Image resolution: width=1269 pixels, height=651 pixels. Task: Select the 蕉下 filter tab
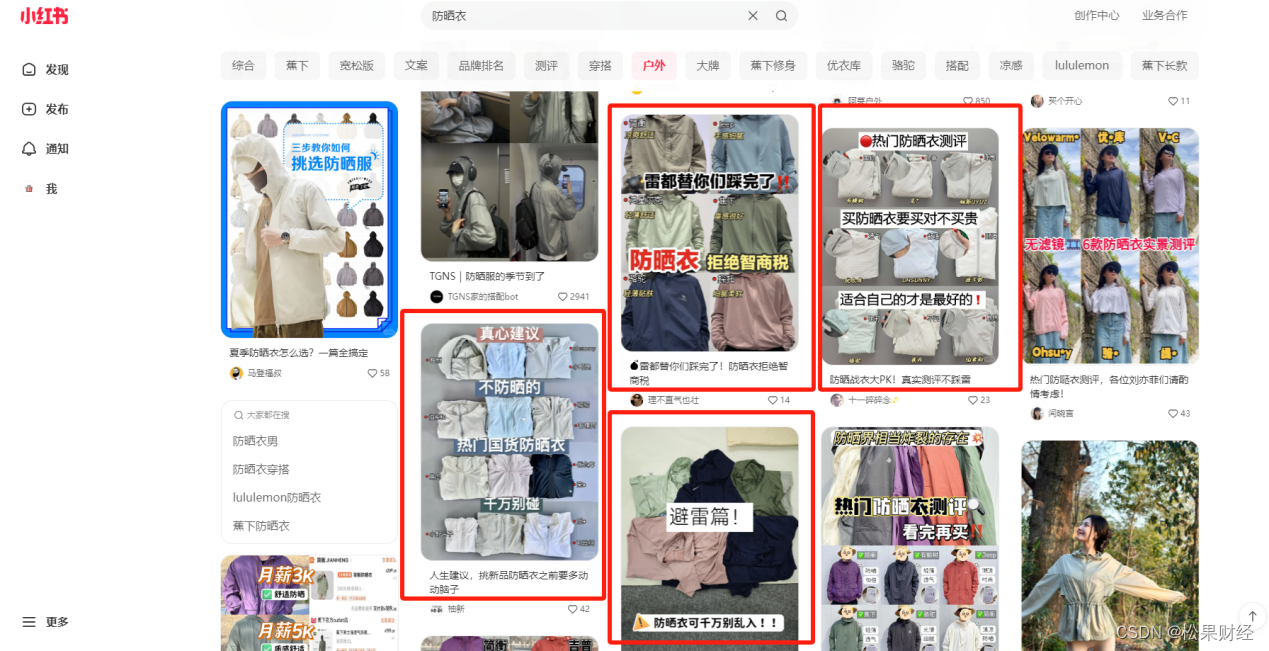(297, 66)
